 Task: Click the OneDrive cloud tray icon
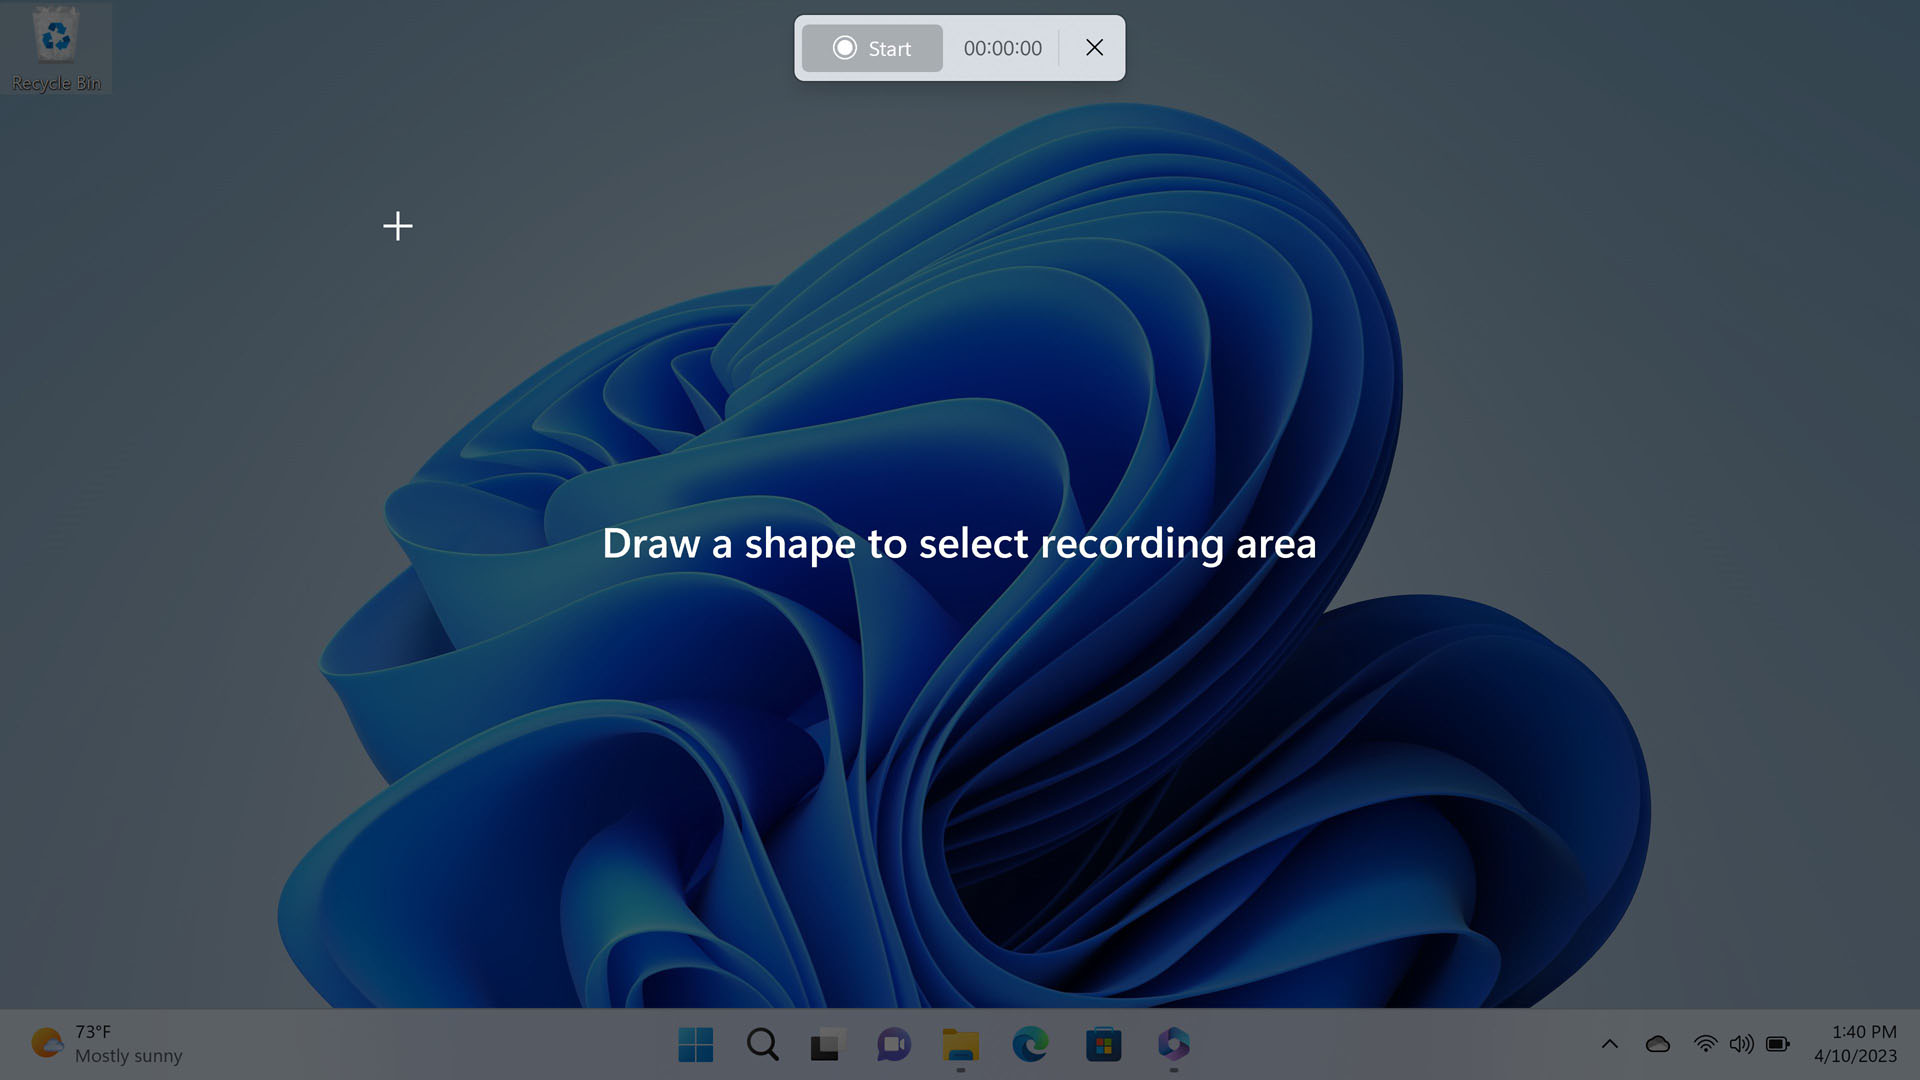(x=1657, y=1044)
